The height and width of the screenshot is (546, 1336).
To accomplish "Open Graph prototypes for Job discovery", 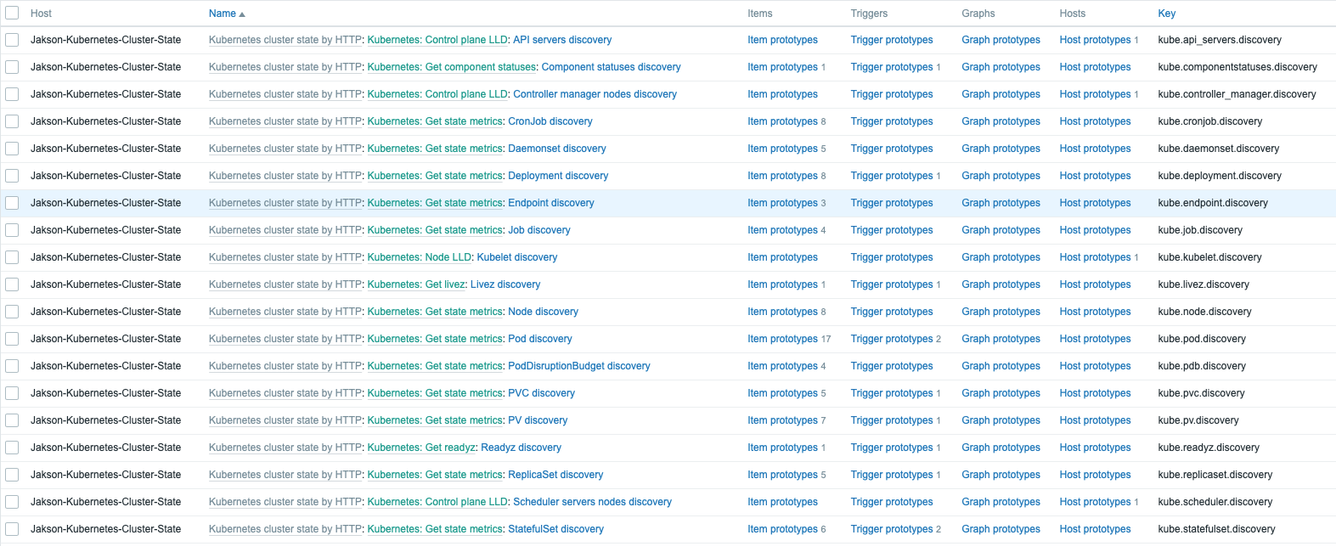I will click(x=1001, y=230).
